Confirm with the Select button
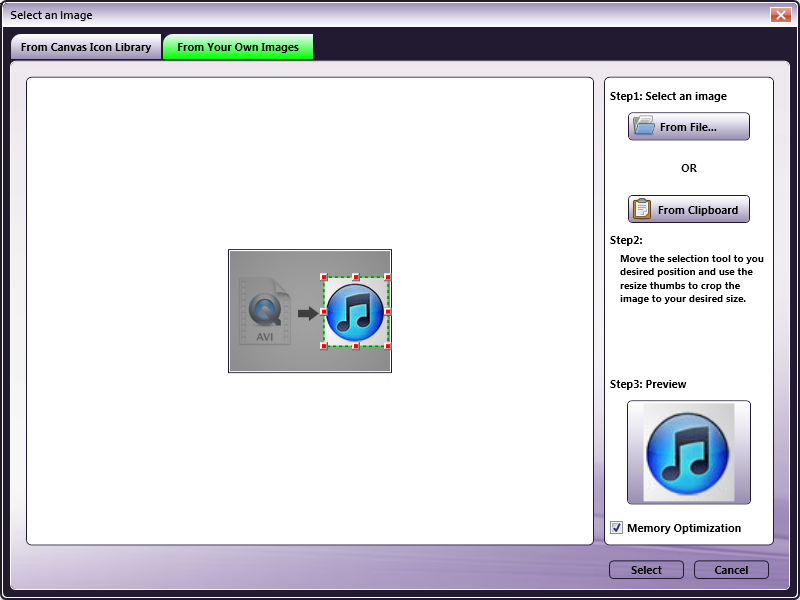 646,570
